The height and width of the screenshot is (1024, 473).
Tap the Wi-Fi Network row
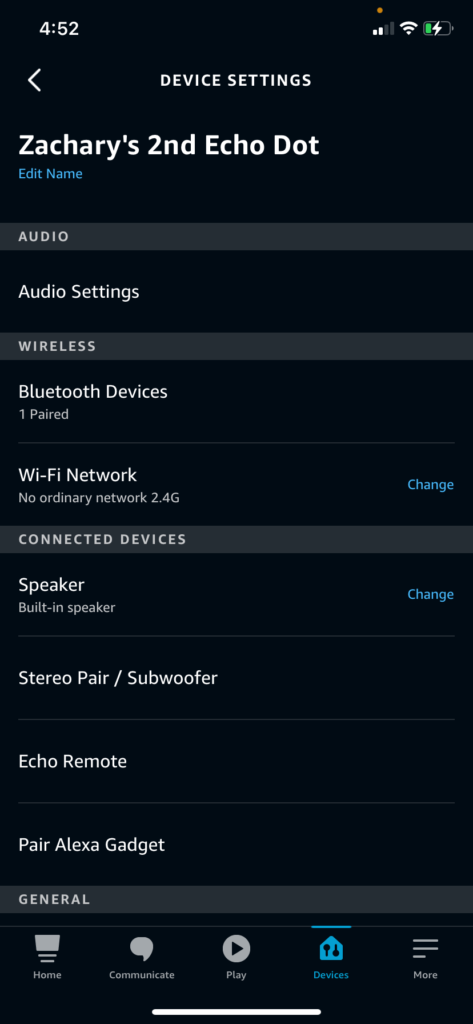pos(236,485)
